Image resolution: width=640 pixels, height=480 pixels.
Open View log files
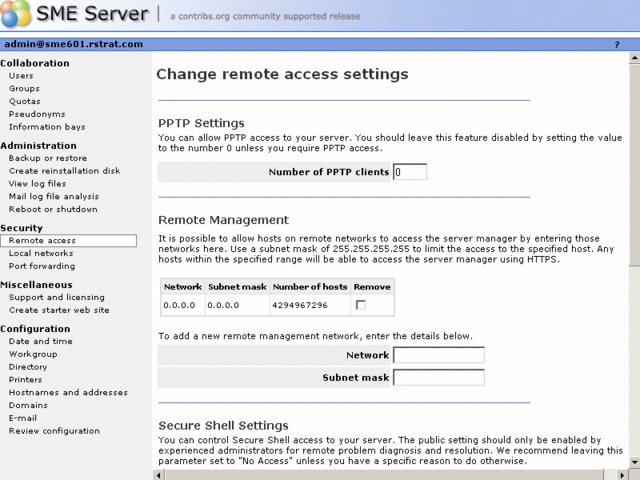37,183
